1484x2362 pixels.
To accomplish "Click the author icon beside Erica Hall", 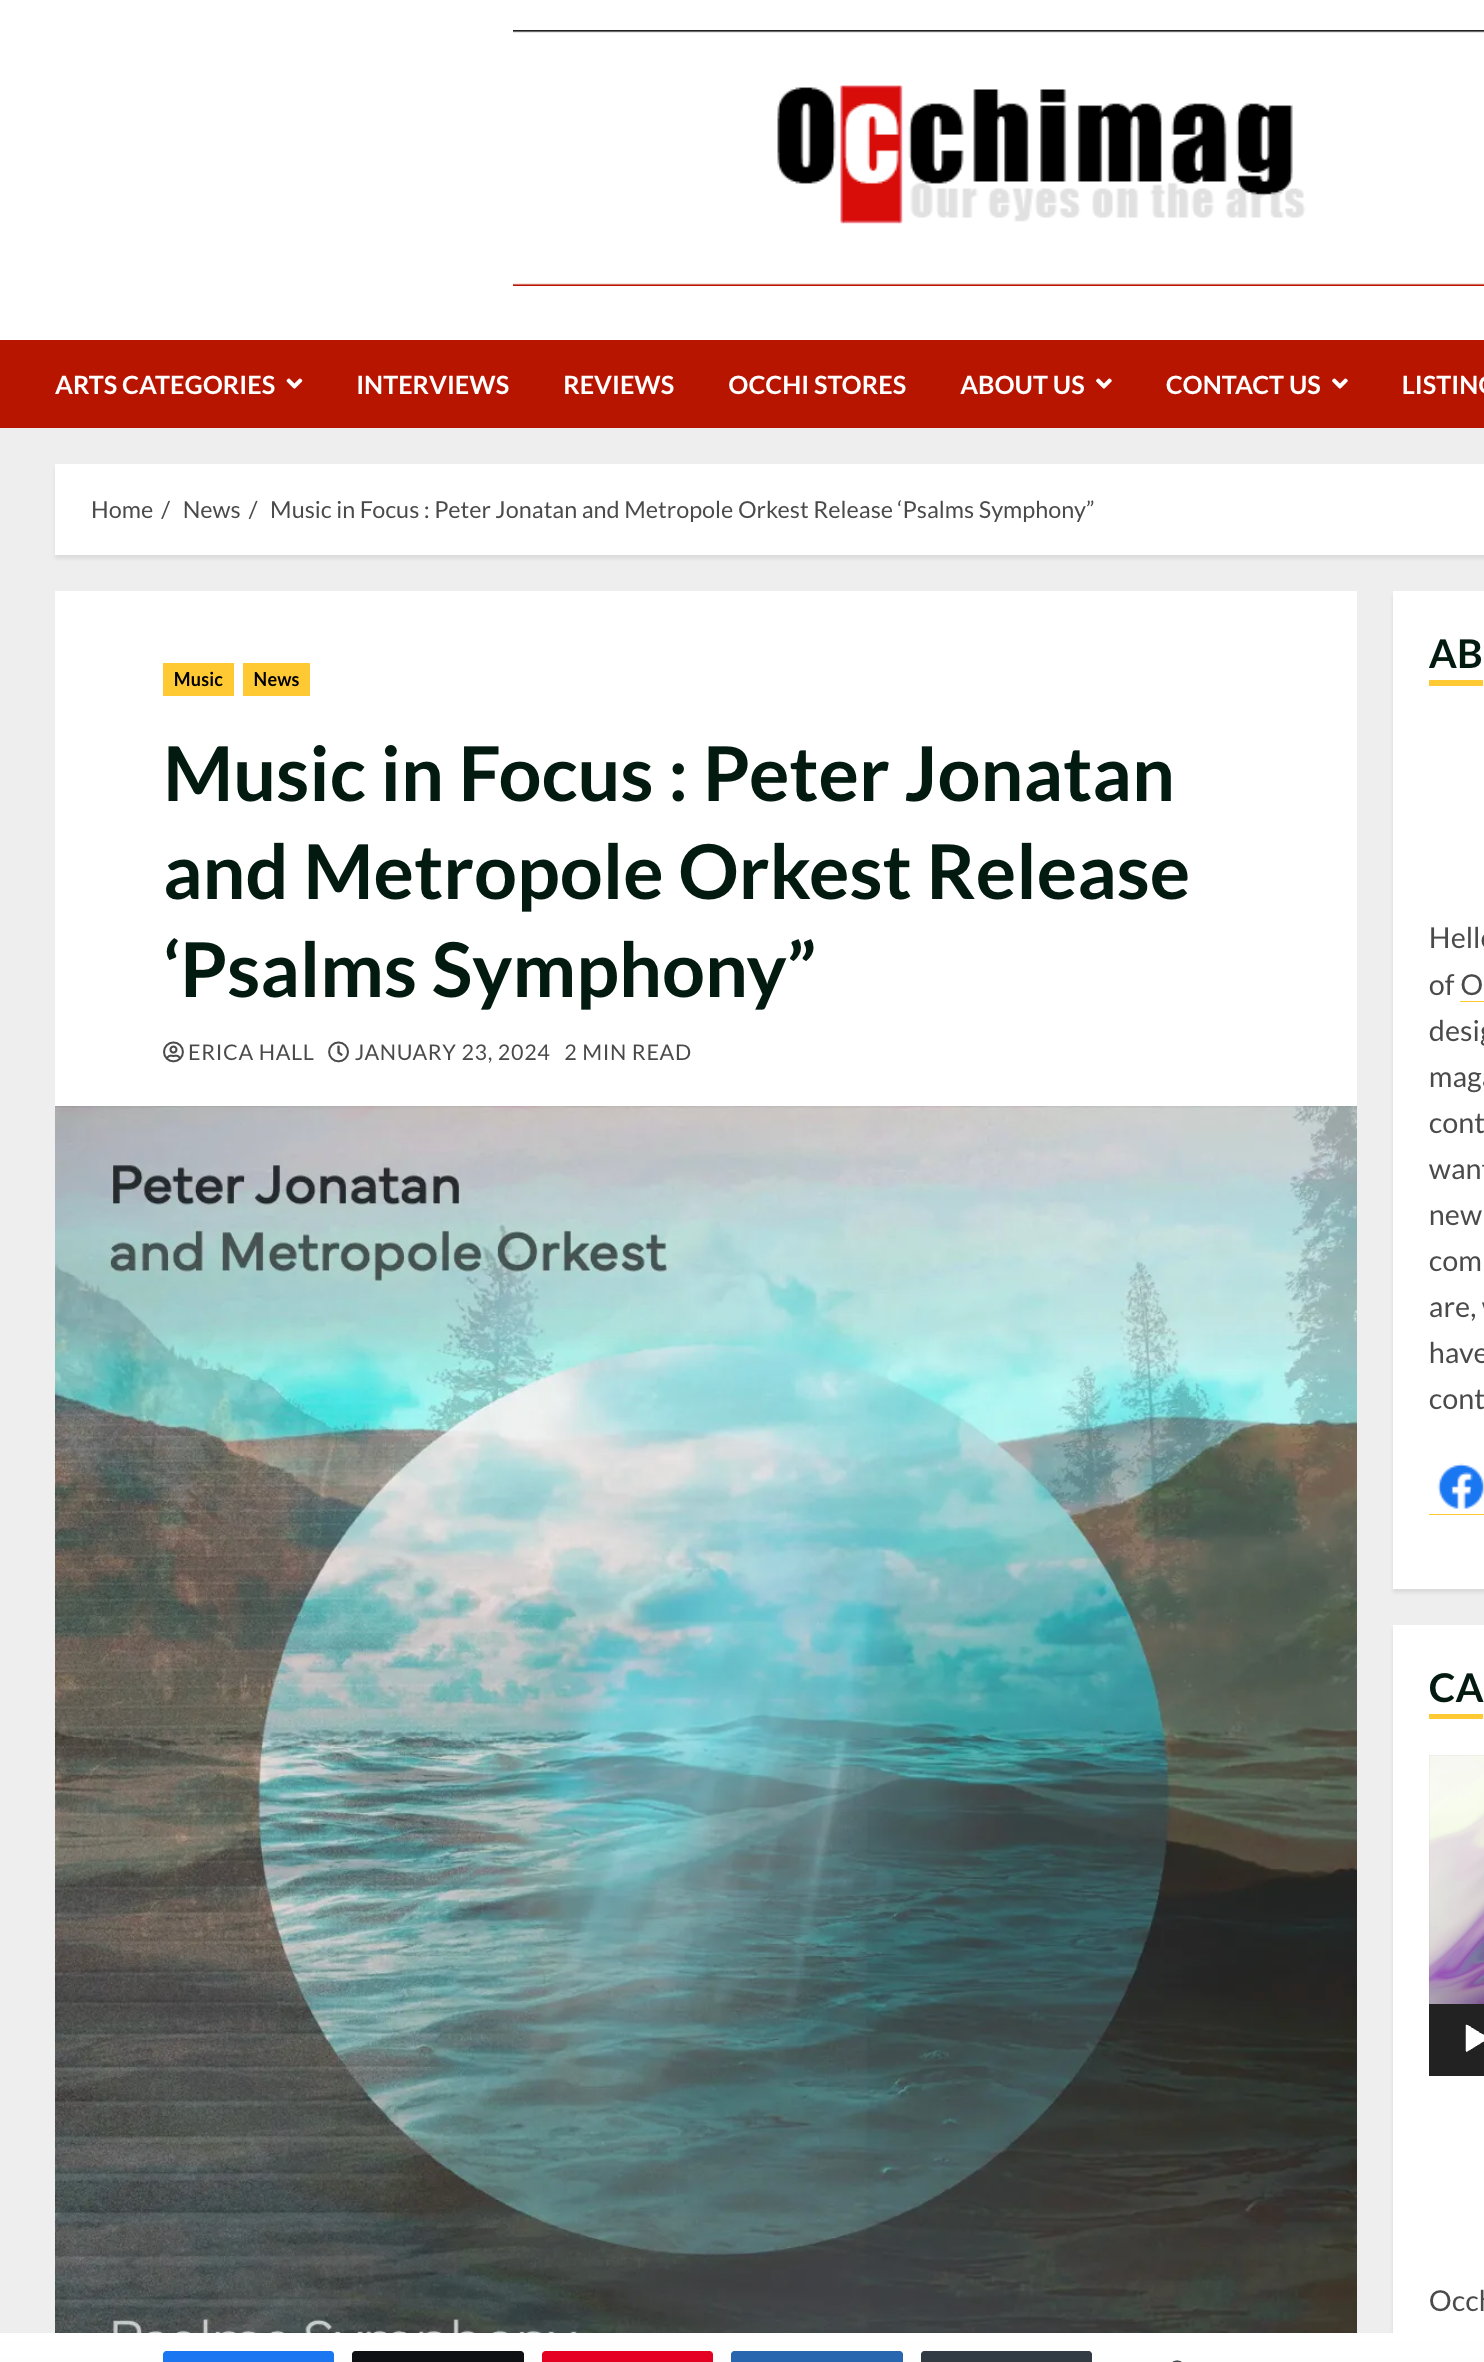I will (173, 1052).
